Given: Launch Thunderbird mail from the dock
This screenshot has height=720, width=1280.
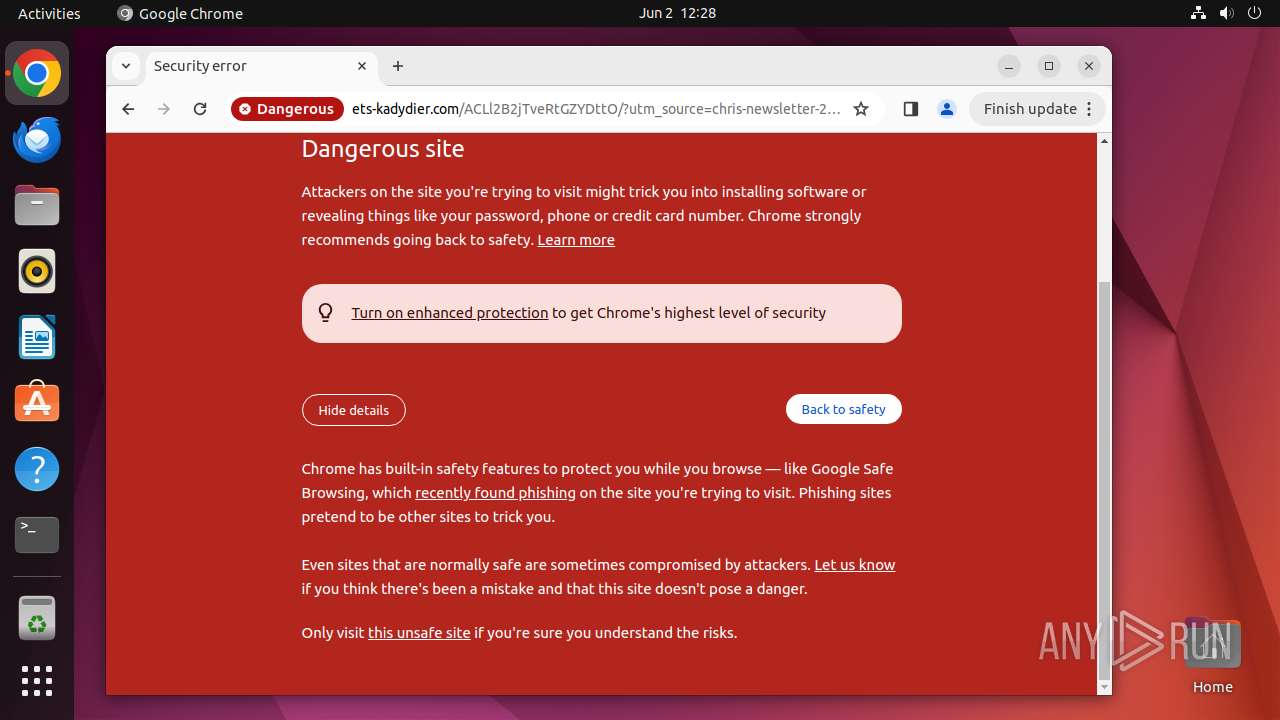Looking at the screenshot, I should tap(37, 139).
